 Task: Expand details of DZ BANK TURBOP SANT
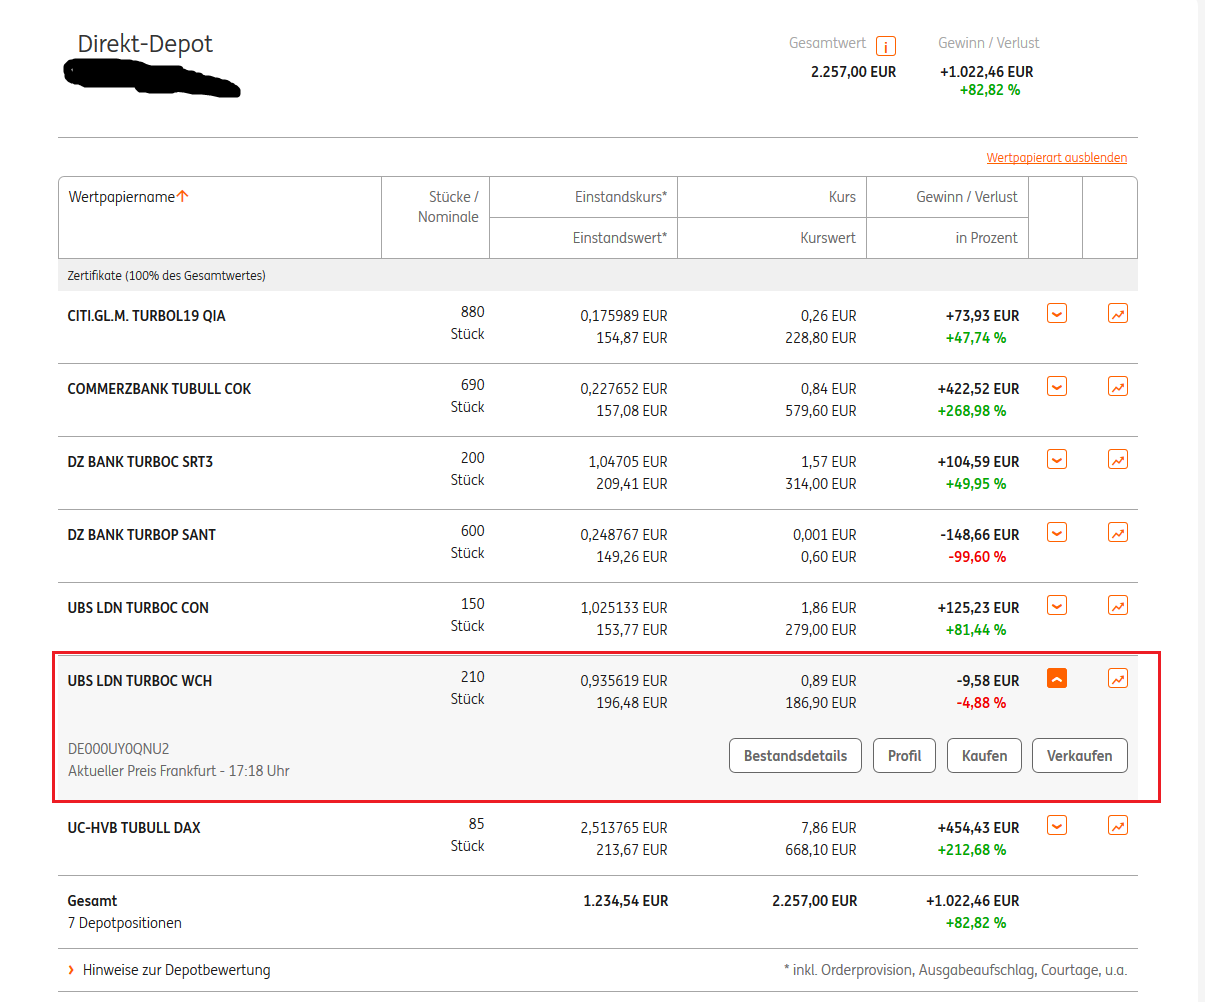coord(1057,533)
